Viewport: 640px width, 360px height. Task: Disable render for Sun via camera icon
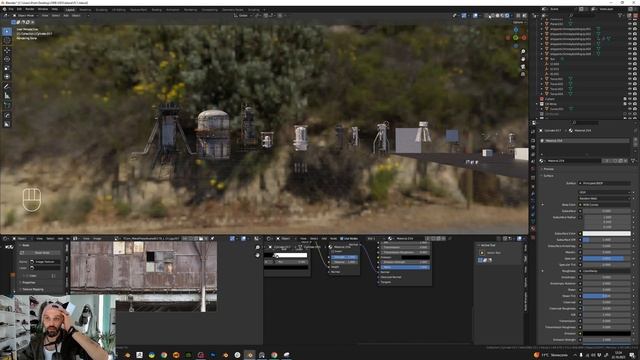click(x=635, y=59)
